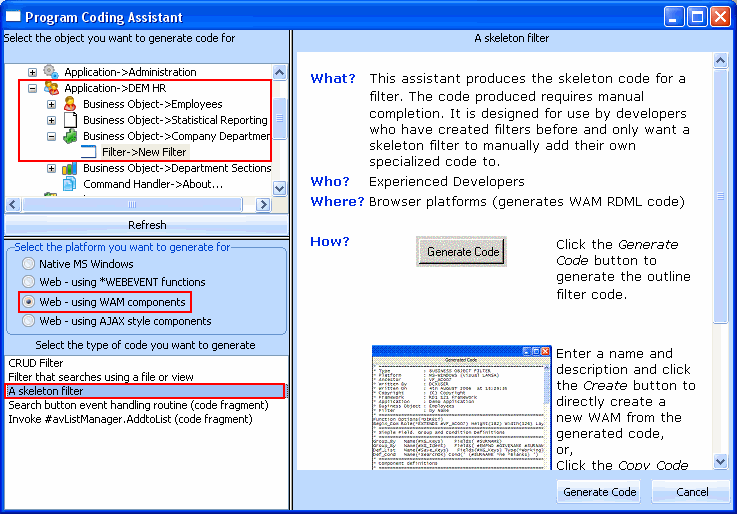This screenshot has width=737, height=514.
Task: Select Web using *WEBEVENT functions option
Action: (x=29, y=281)
